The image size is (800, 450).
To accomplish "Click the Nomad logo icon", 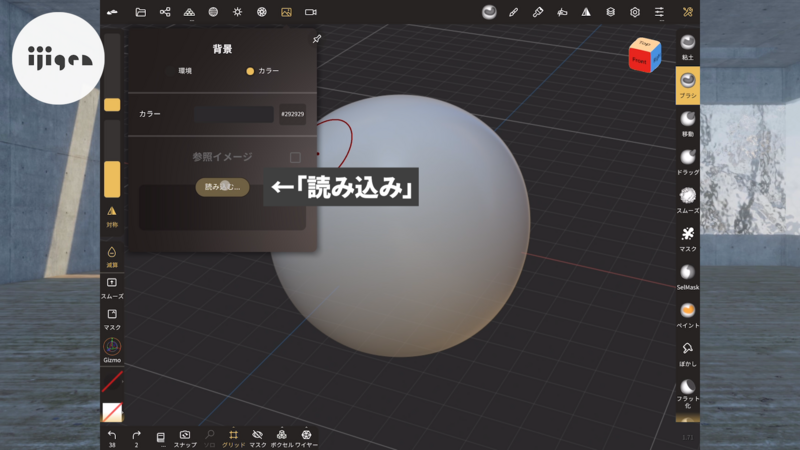I will 112,12.
